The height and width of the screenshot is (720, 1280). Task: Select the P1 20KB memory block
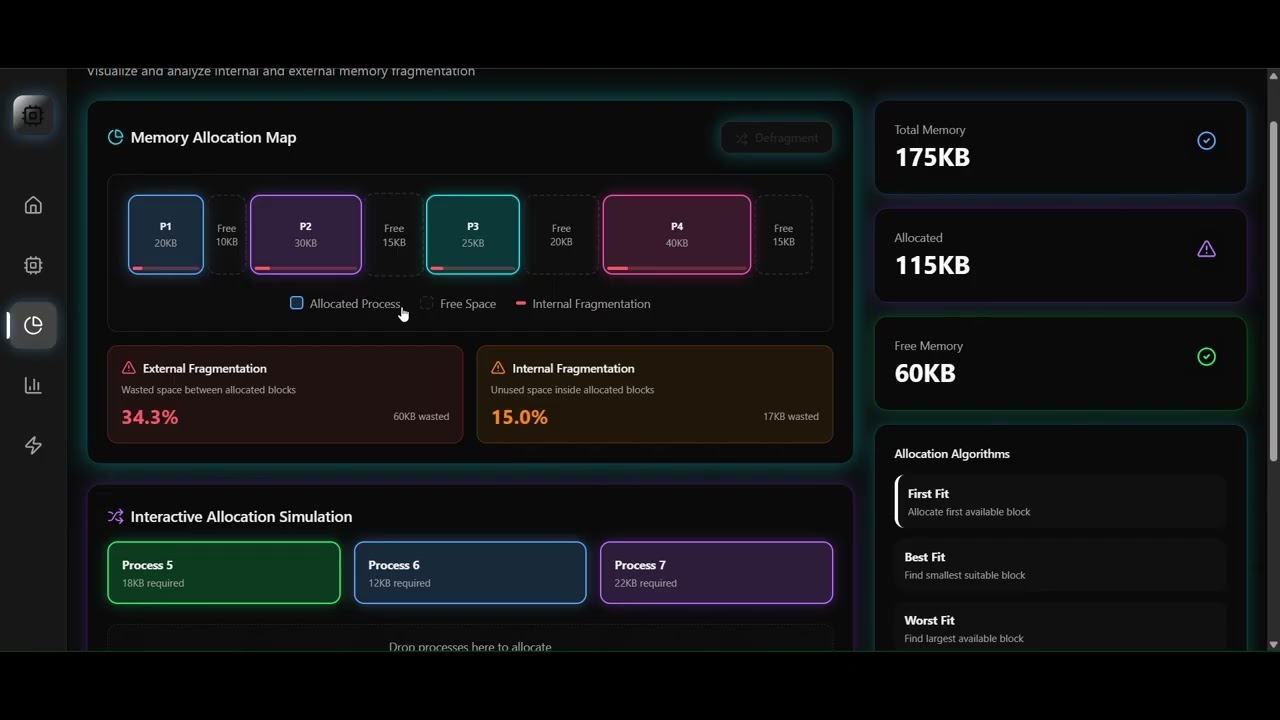click(x=166, y=235)
